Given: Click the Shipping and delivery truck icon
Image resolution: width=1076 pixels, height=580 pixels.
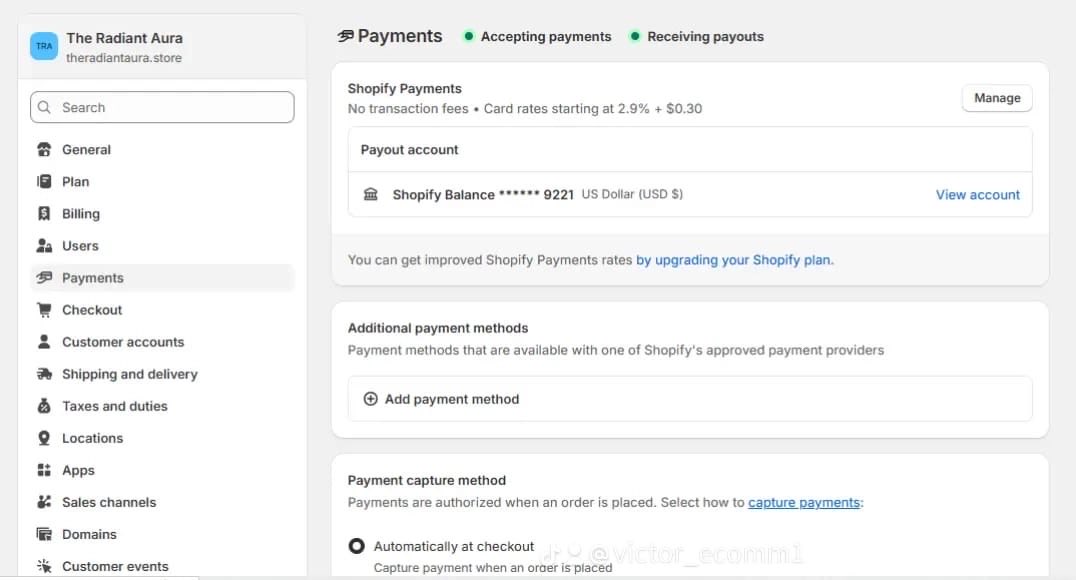Looking at the screenshot, I should [44, 374].
